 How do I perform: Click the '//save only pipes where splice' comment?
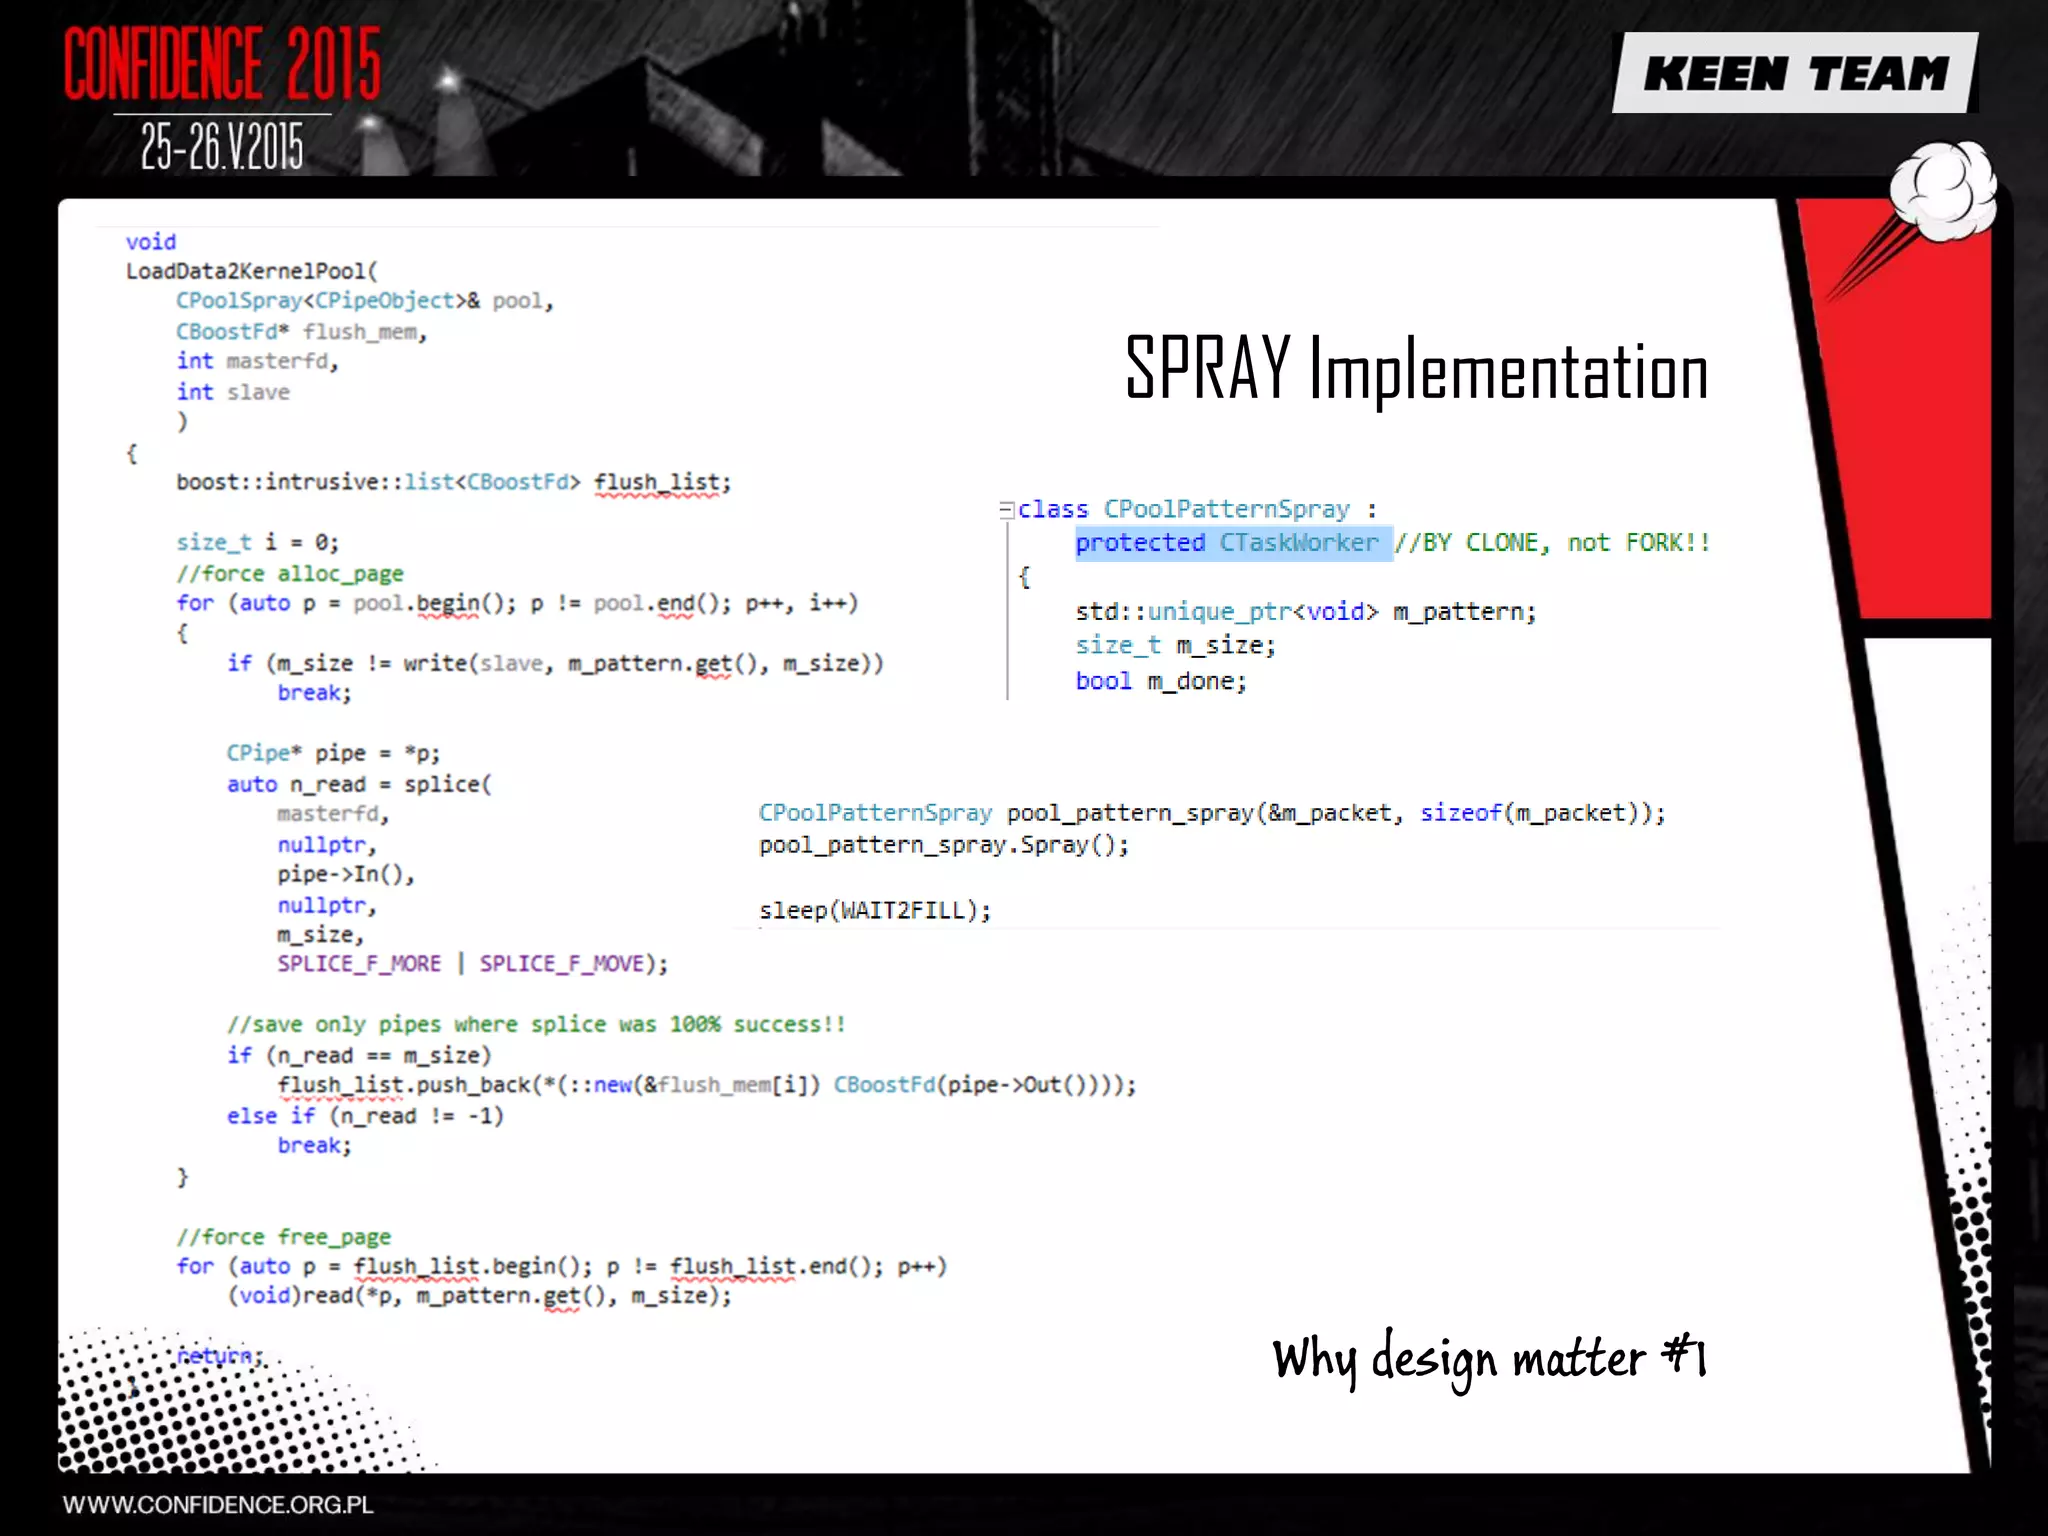tap(536, 1025)
